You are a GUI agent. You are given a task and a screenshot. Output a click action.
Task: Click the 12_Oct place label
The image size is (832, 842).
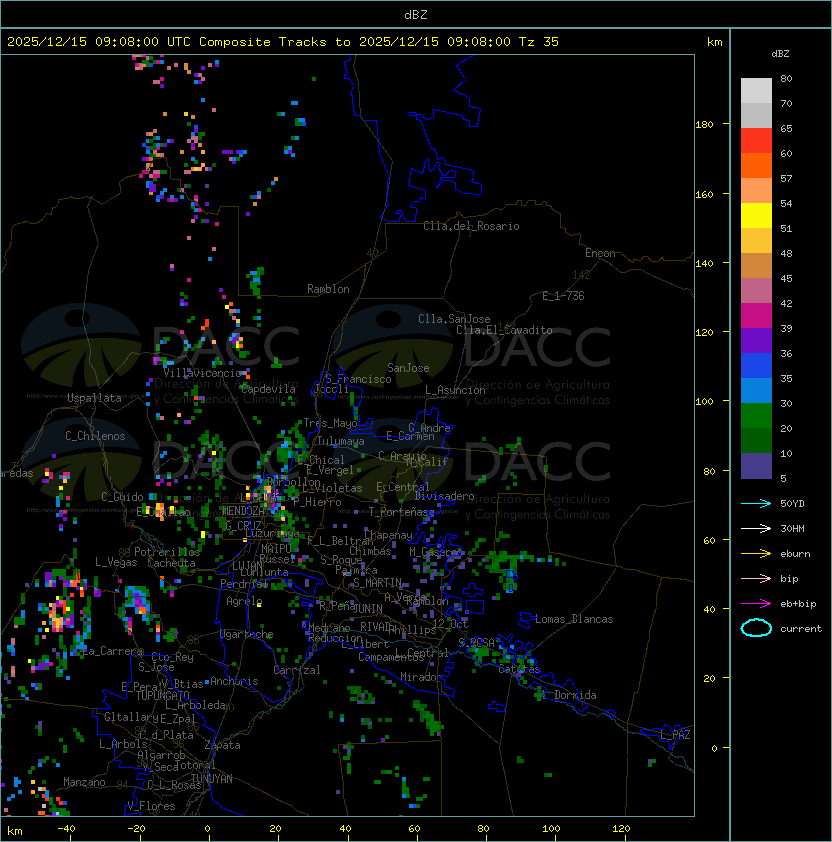pos(450,624)
